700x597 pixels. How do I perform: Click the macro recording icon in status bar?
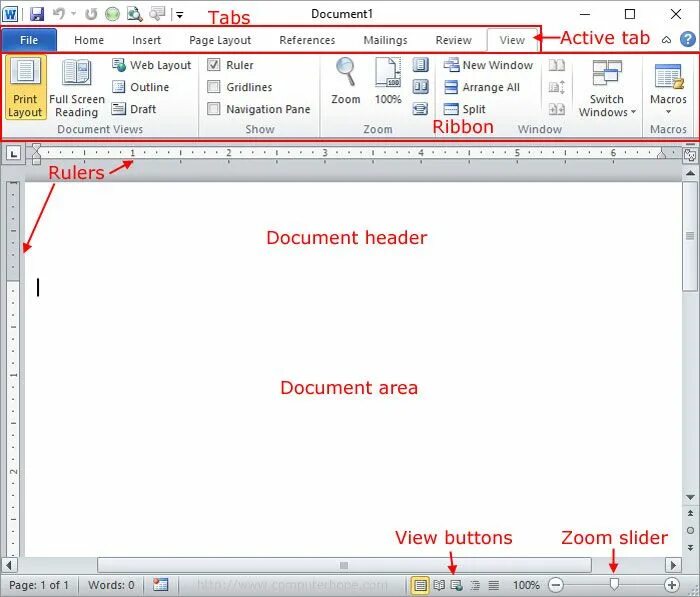[x=160, y=584]
